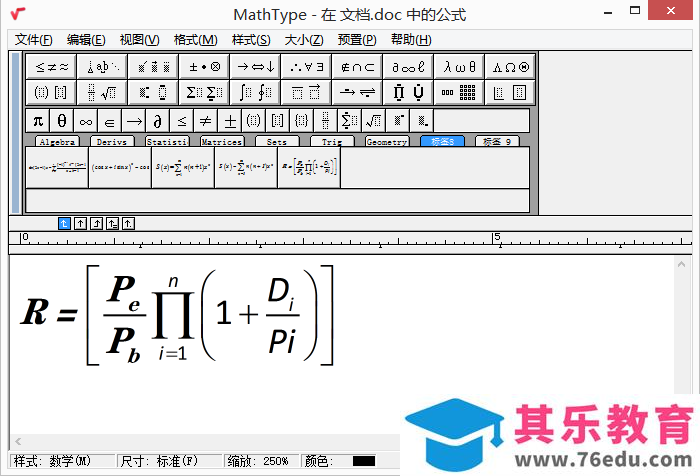Insert the not-equal symbol from small bar
Image resolution: width=700 pixels, height=476 pixels.
tap(206, 121)
